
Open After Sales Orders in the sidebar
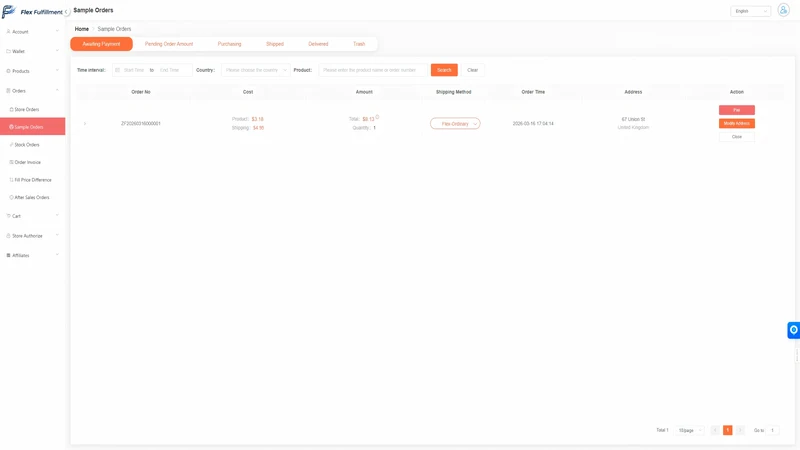point(33,197)
